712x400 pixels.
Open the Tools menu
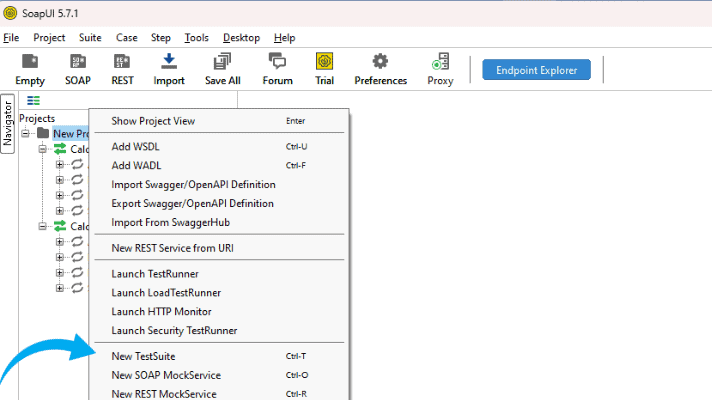tap(196, 38)
